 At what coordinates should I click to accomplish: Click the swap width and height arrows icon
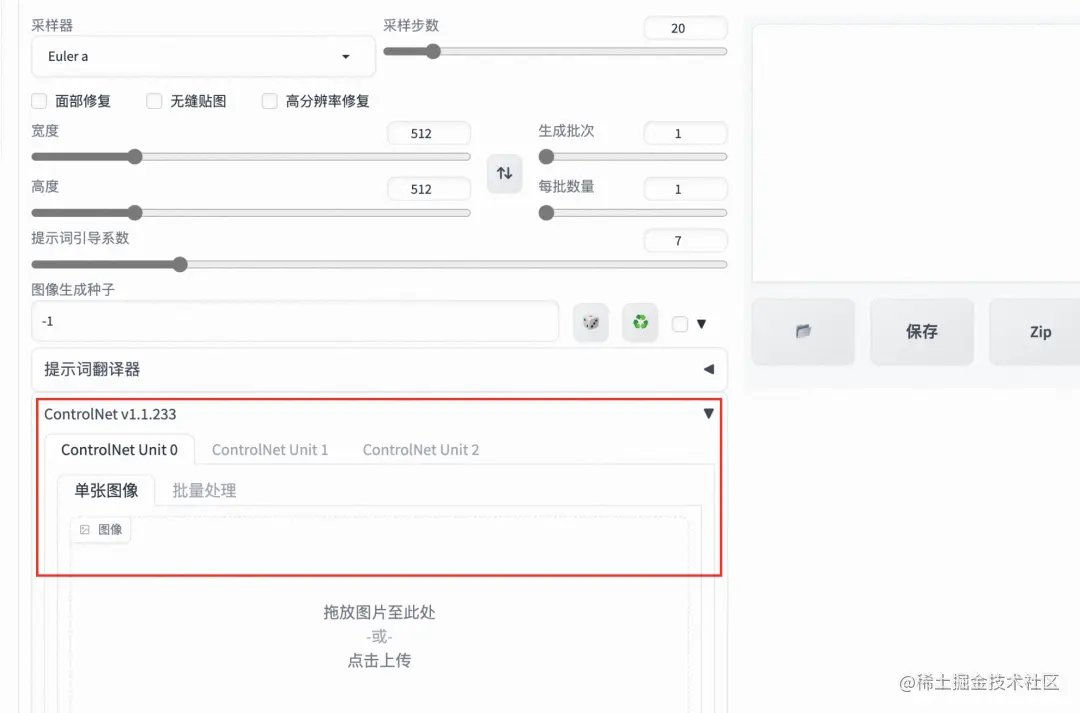tap(504, 173)
